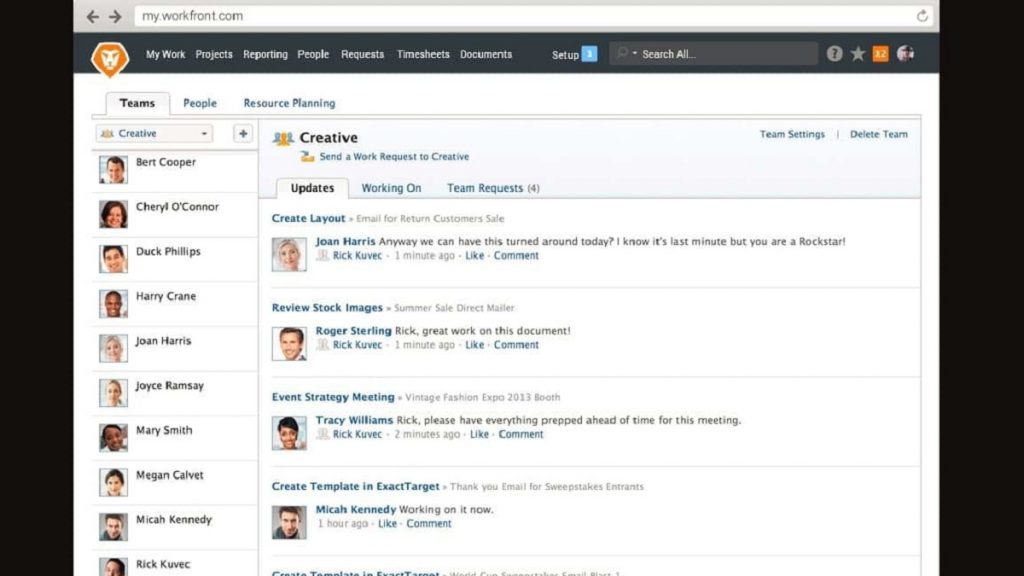Like Roger Sterling's update

(x=474, y=344)
